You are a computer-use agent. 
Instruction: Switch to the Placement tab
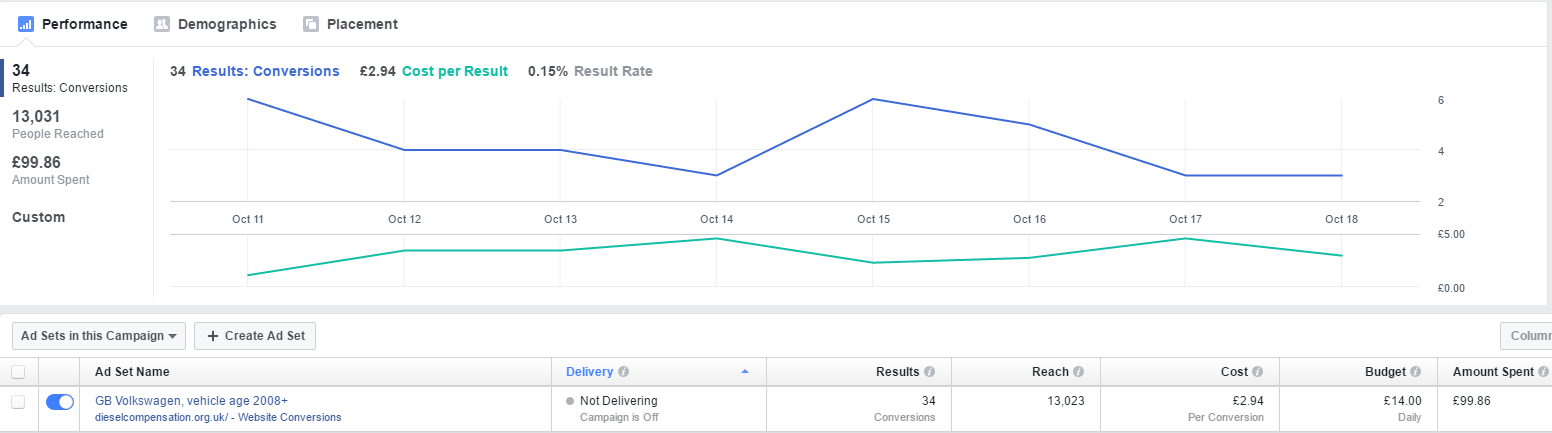[x=350, y=24]
